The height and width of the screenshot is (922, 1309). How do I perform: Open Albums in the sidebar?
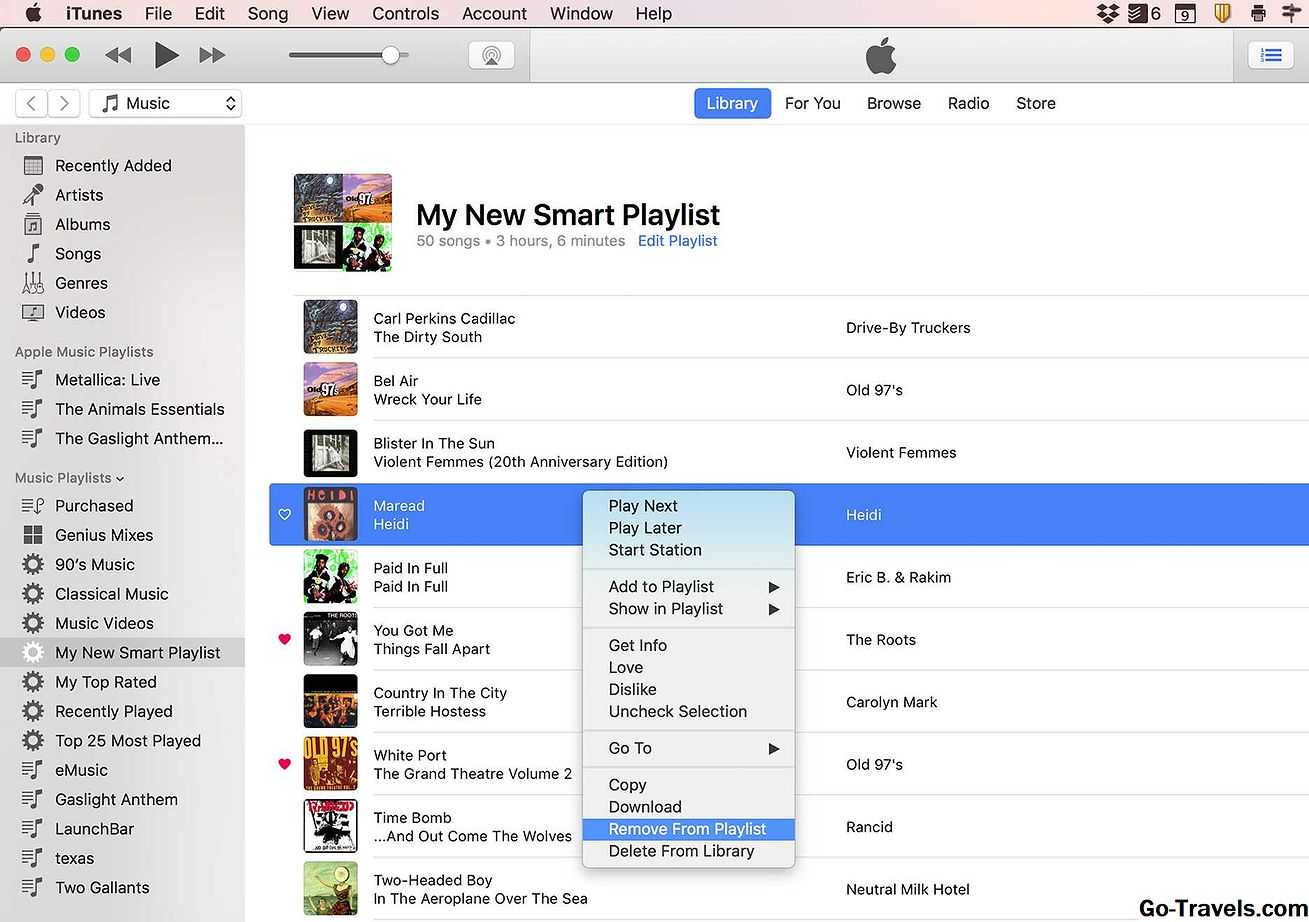pyautogui.click(x=82, y=225)
